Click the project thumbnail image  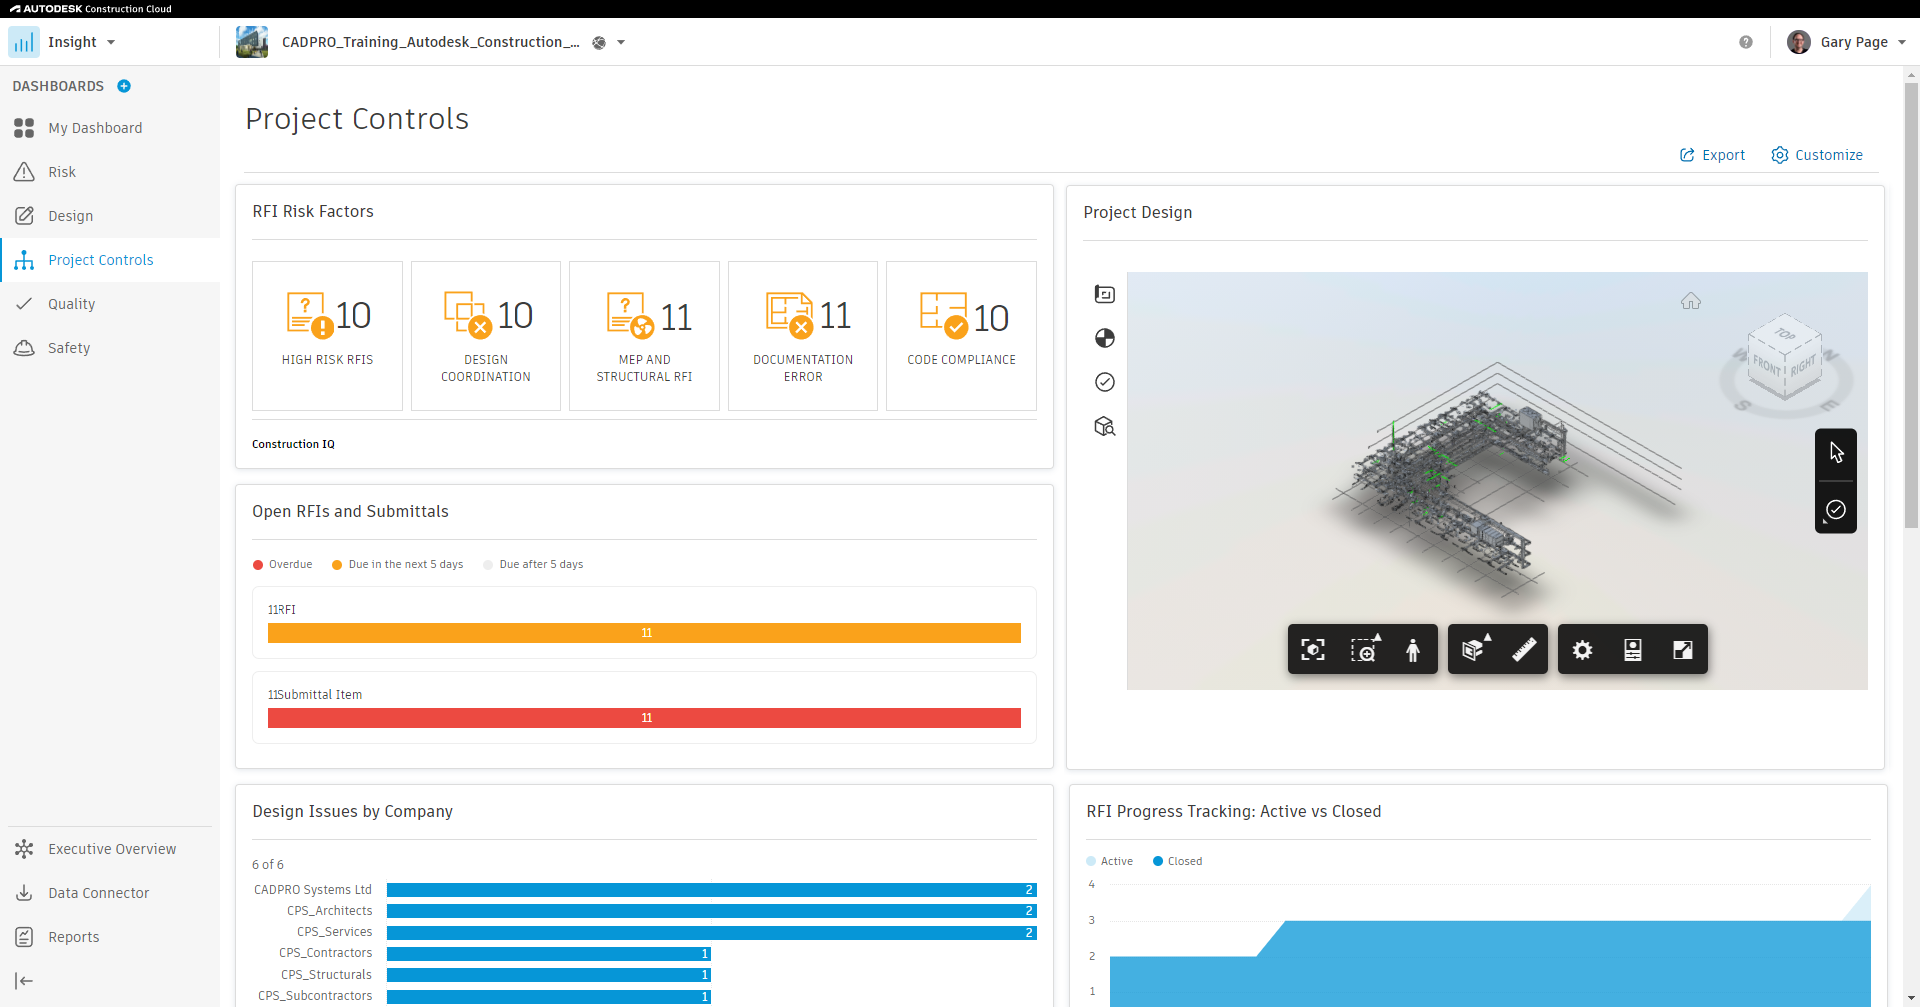(252, 42)
